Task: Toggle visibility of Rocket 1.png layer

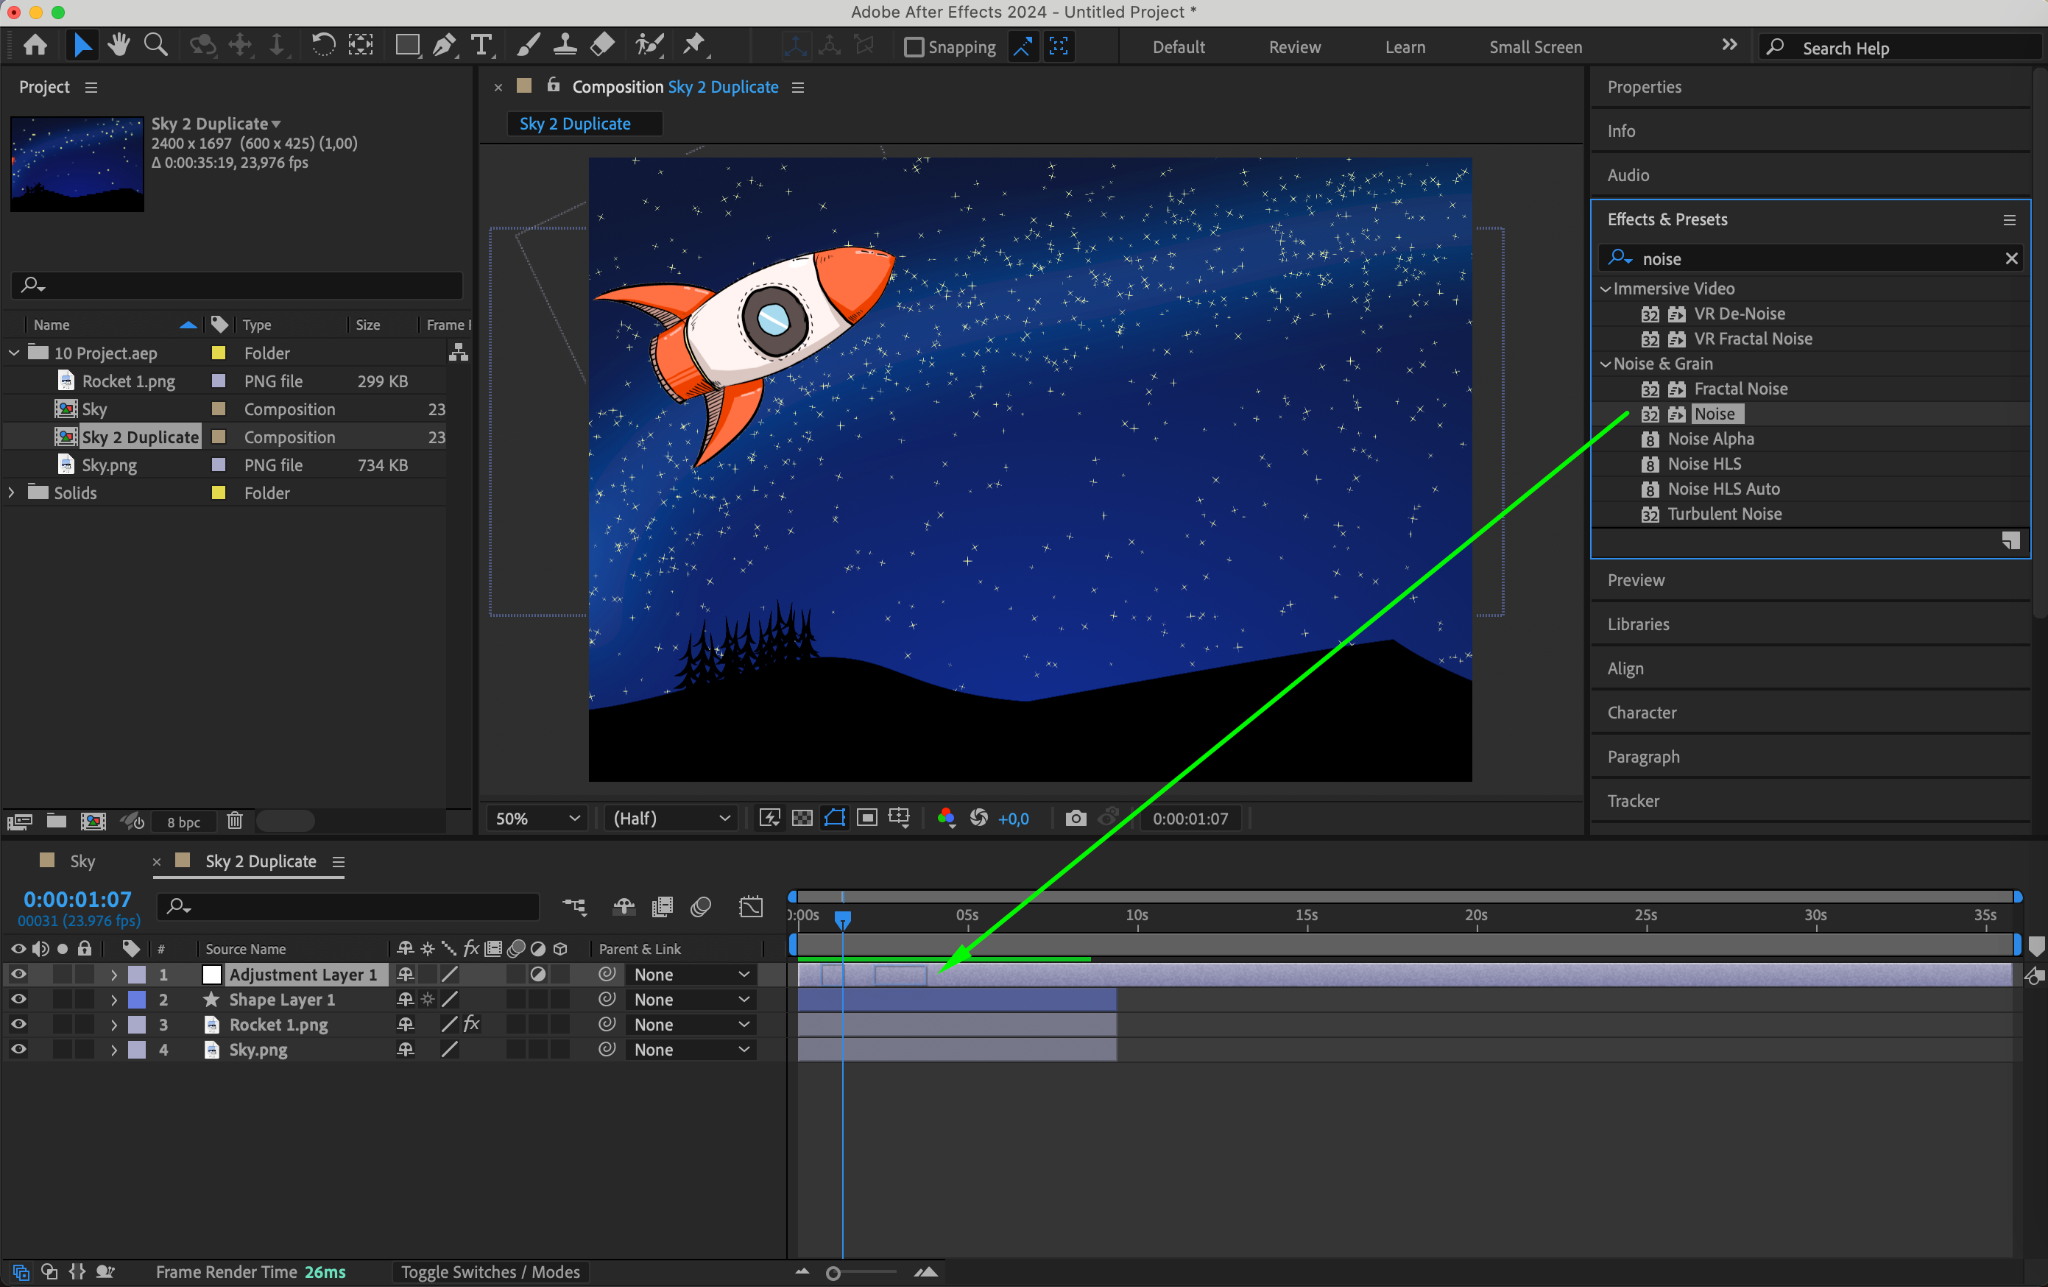Action: [x=18, y=1024]
